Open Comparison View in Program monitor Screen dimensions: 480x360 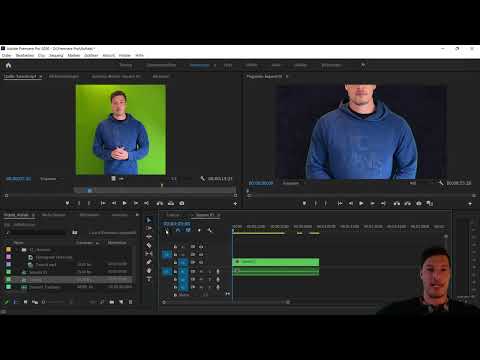point(430,203)
